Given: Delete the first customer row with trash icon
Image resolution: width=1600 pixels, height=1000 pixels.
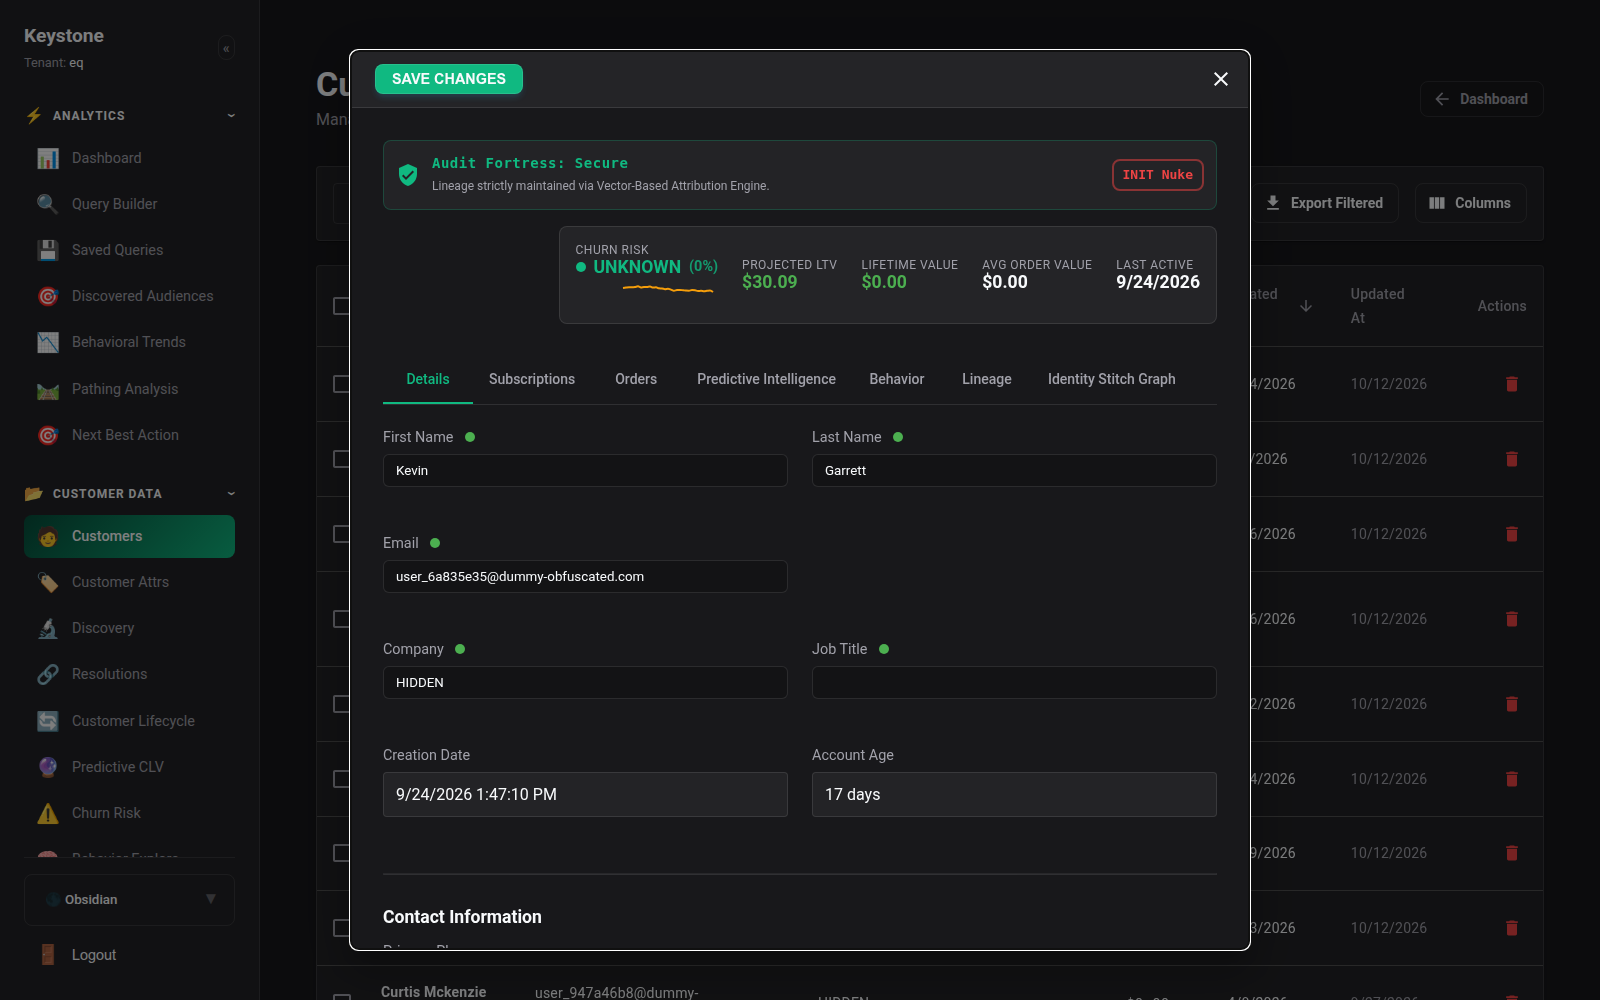Looking at the screenshot, I should coord(1512,384).
